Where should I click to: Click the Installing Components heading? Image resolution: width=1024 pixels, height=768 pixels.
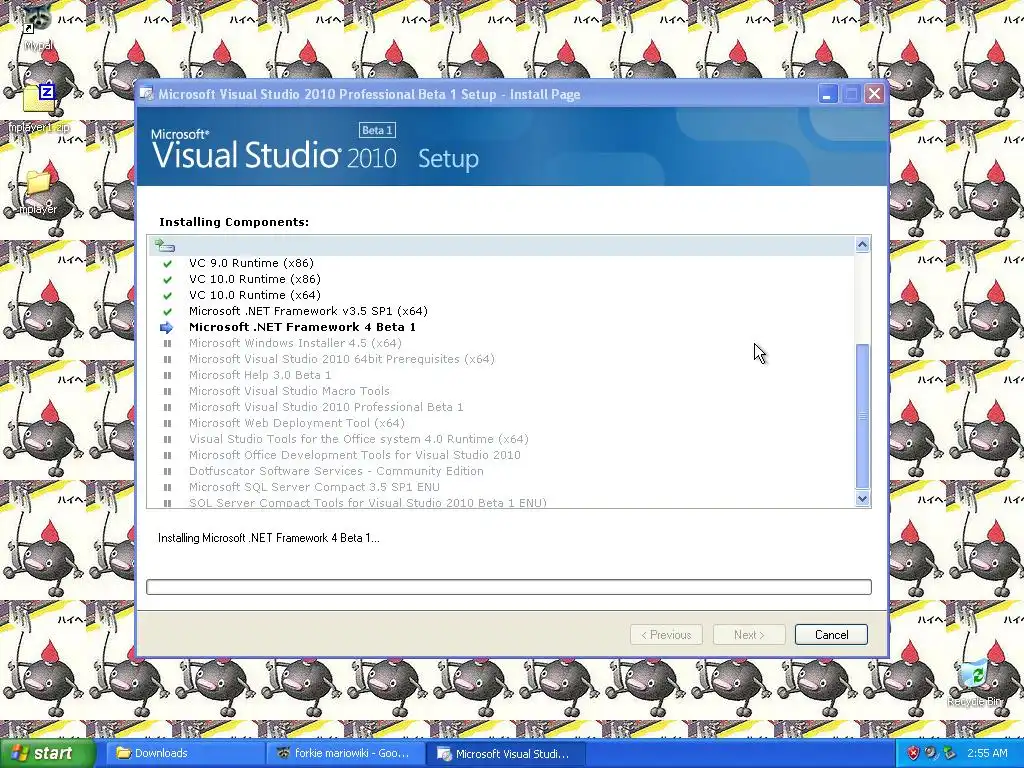point(234,222)
